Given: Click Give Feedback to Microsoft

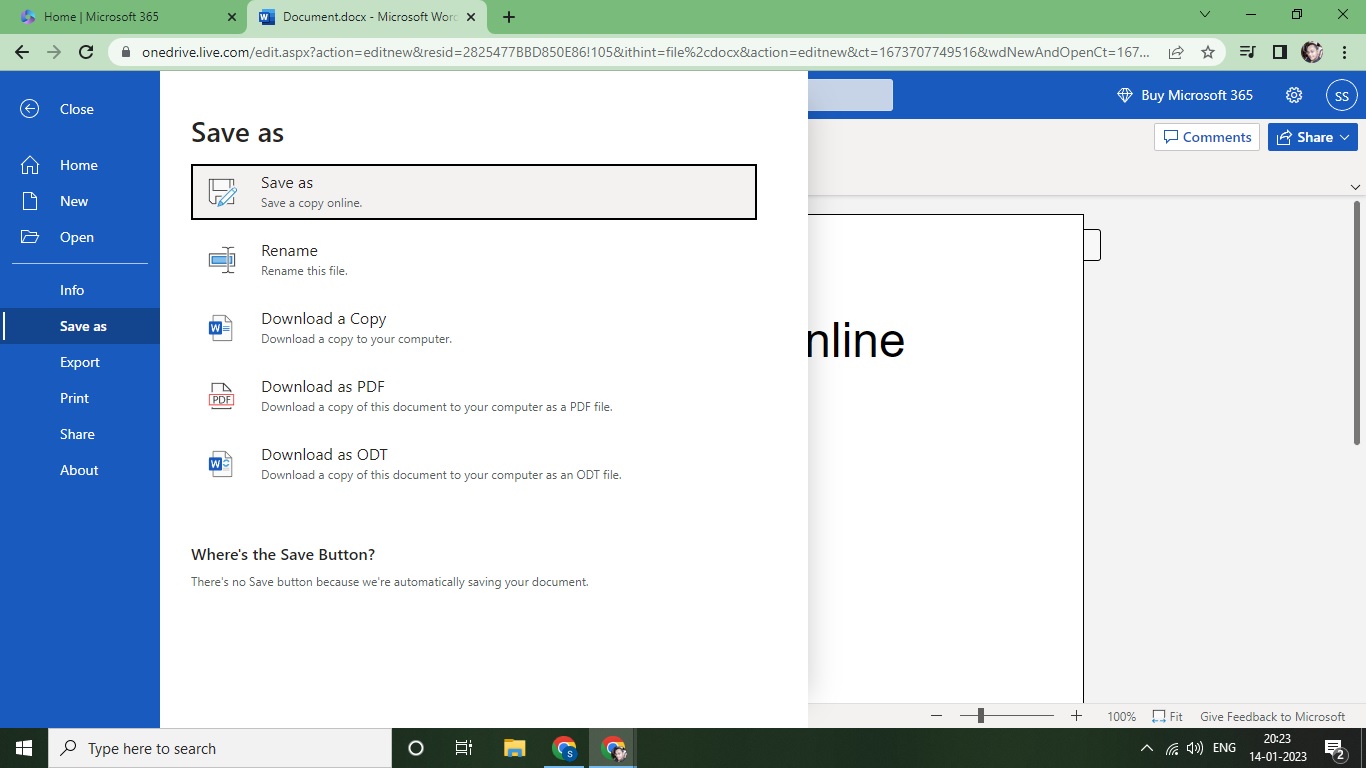Looking at the screenshot, I should pyautogui.click(x=1272, y=717).
